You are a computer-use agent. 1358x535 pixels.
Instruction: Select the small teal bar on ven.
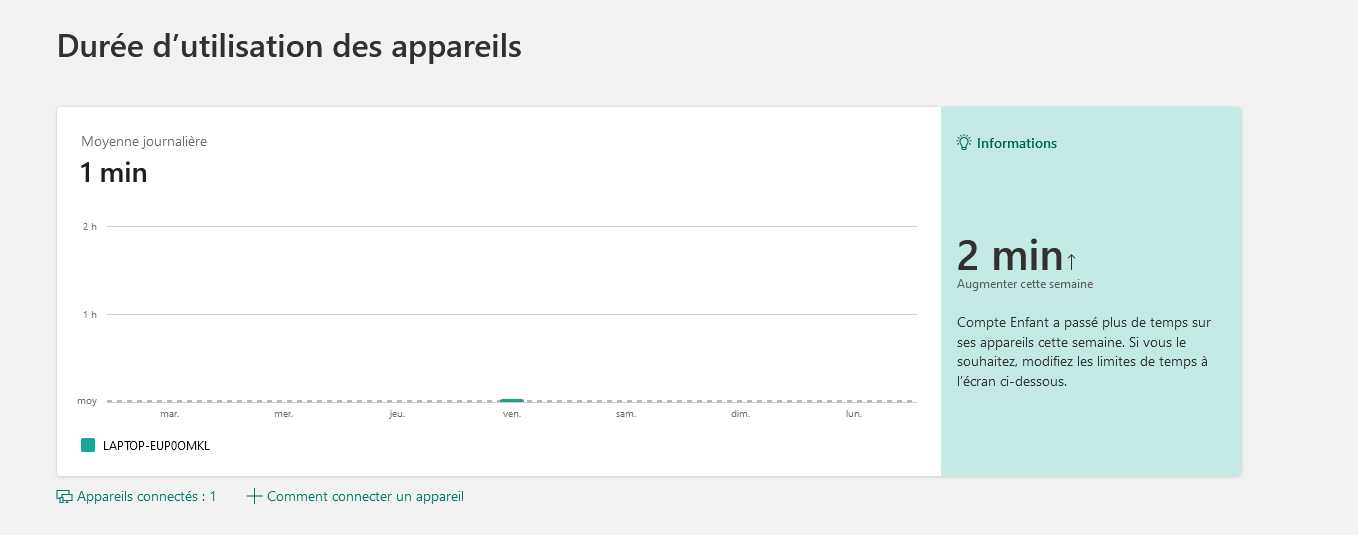[512, 400]
